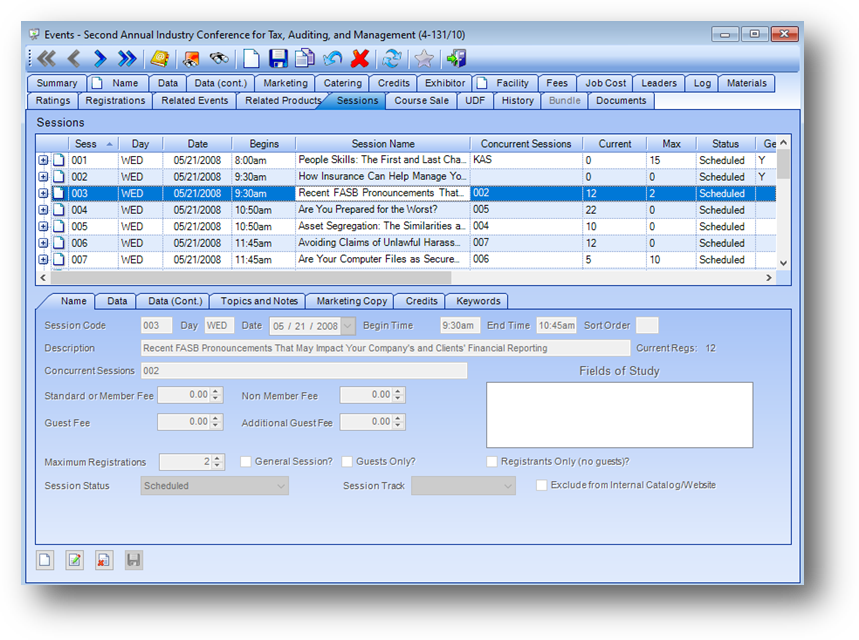
Task: Click the End Time field 10:45am
Action: click(x=556, y=326)
